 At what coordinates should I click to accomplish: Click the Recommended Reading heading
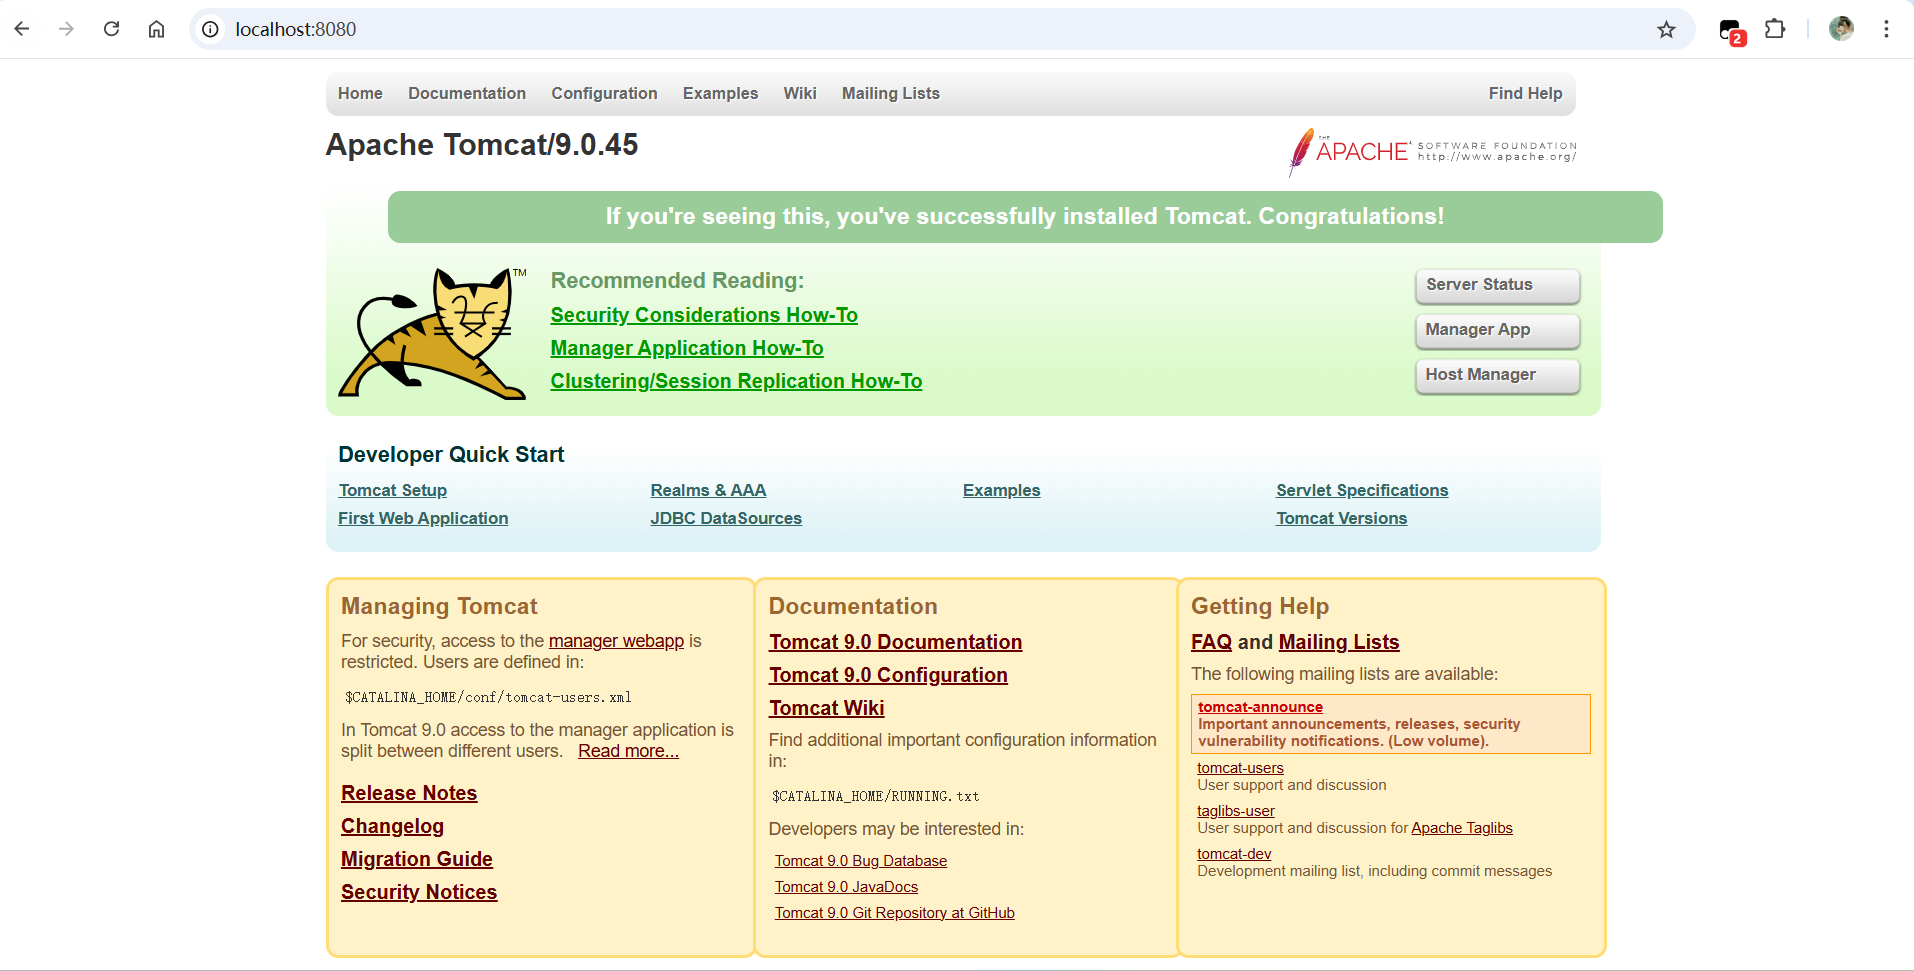677,281
